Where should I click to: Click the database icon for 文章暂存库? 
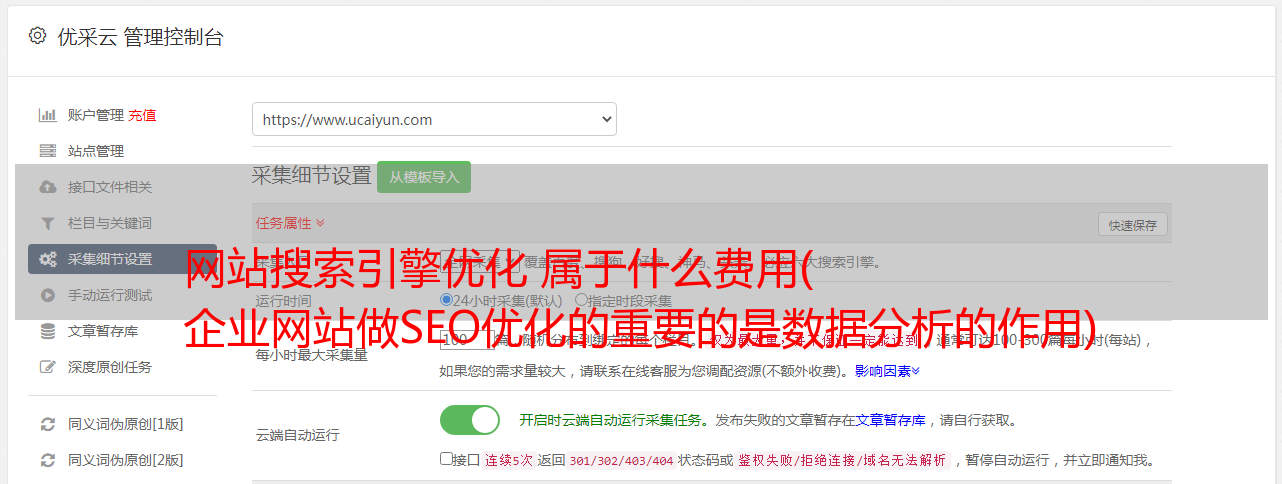click(47, 331)
